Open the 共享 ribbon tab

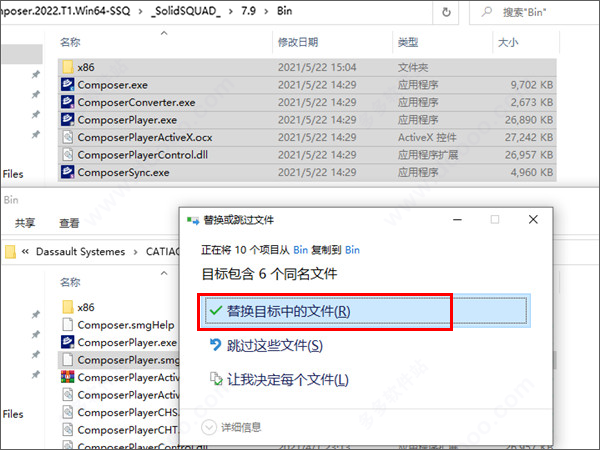point(25,223)
